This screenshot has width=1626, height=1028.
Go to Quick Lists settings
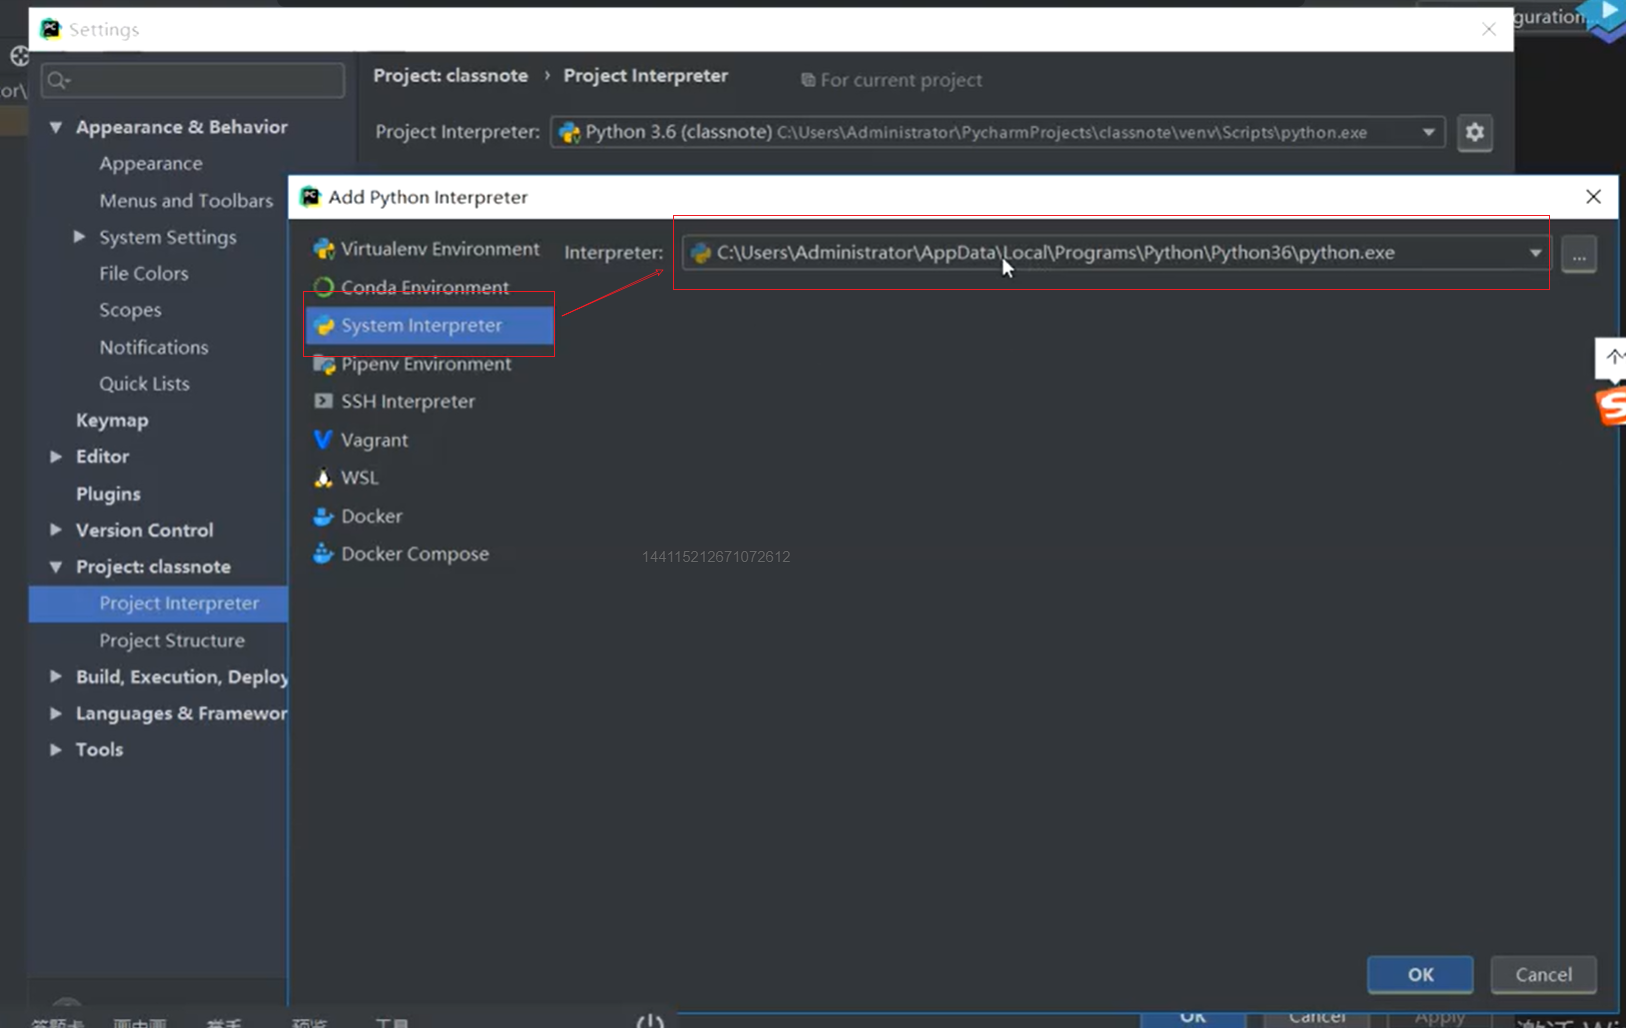click(144, 383)
